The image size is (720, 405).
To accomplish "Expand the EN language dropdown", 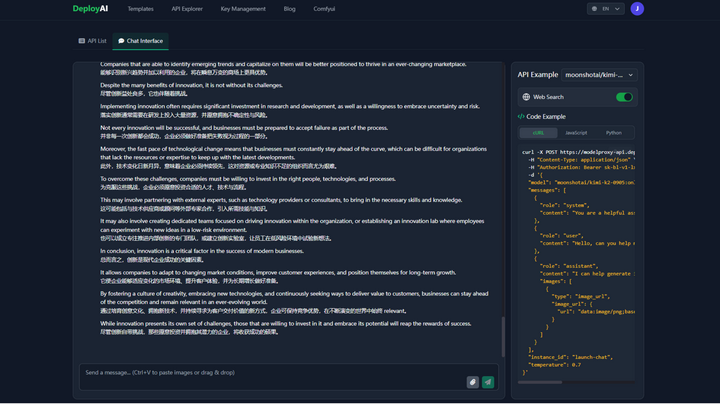I will (605, 9).
